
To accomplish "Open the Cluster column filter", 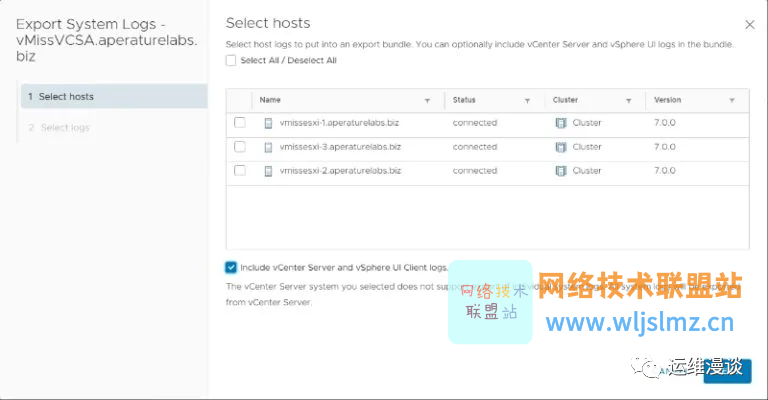I will click(x=628, y=100).
